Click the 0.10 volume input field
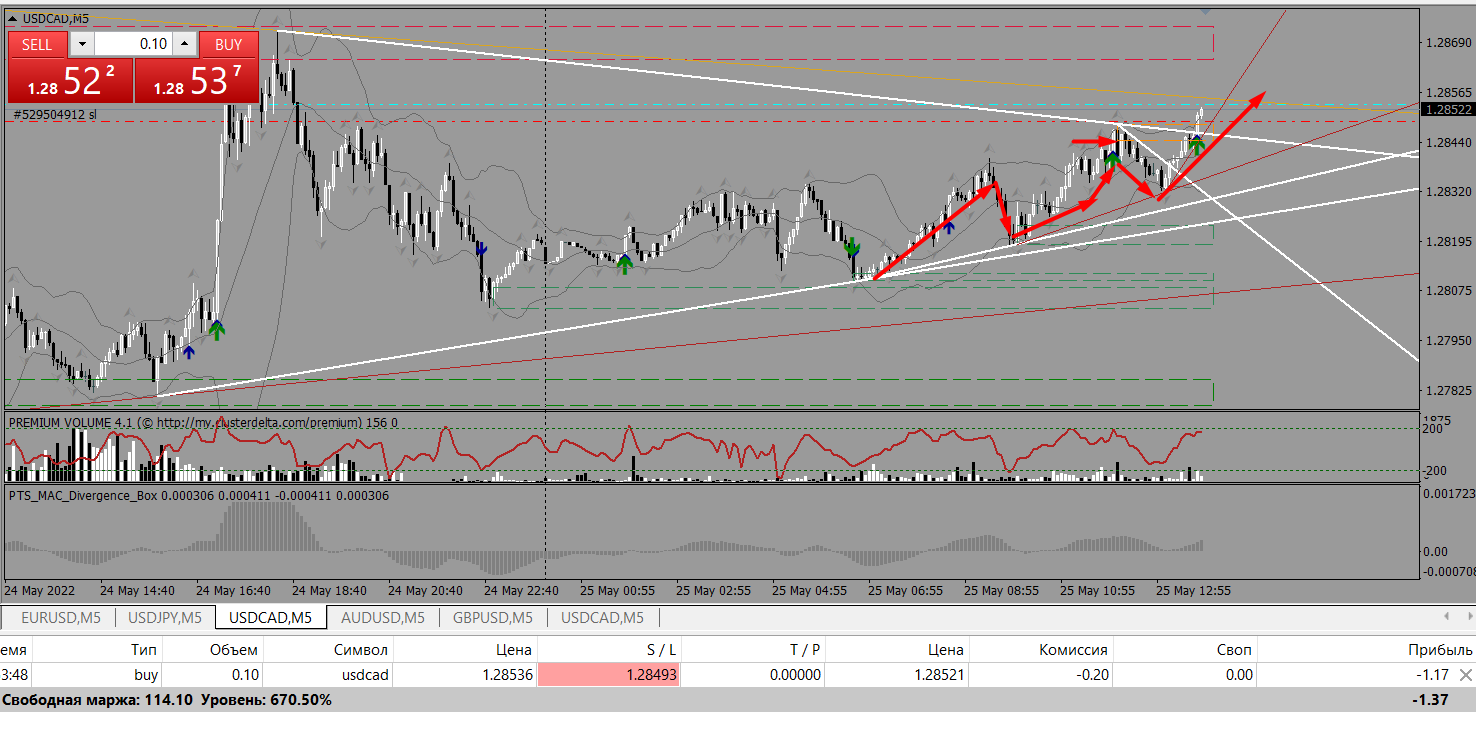Screen dimensions: 1476x729 133,44
